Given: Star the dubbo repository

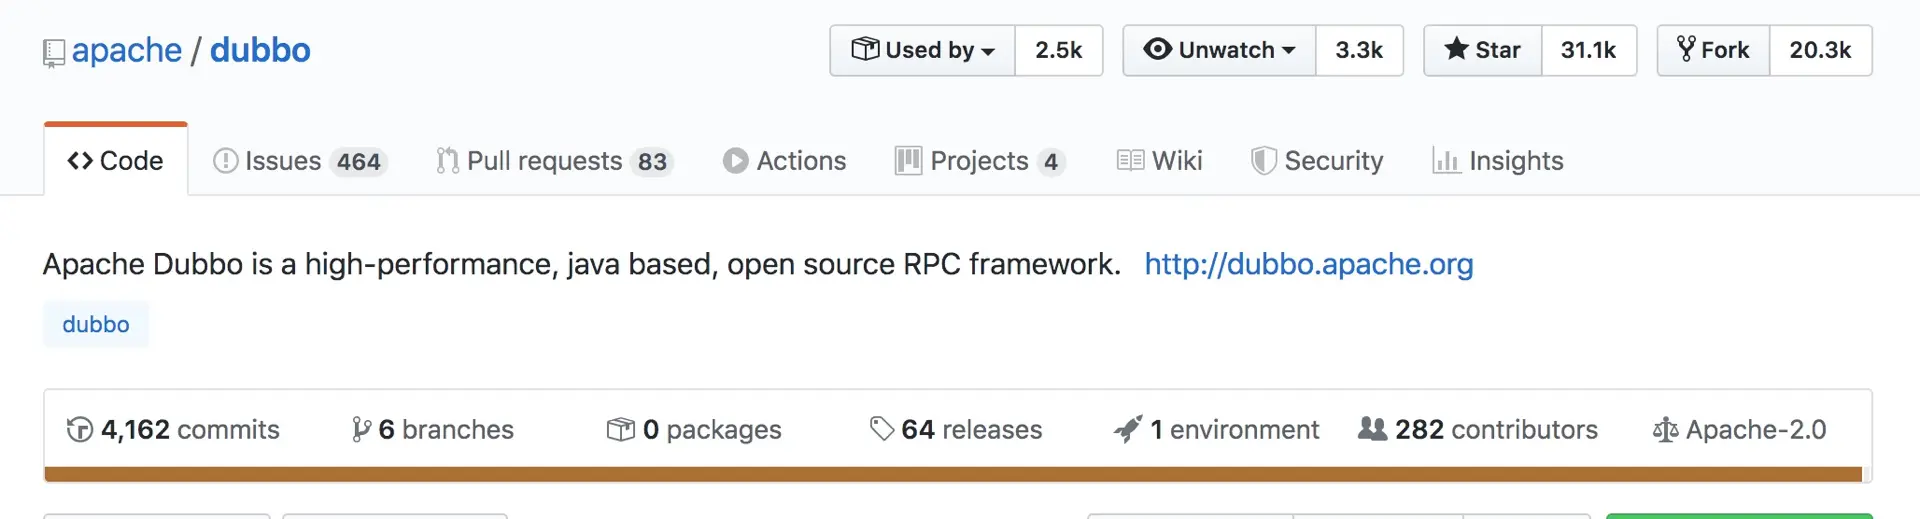Looking at the screenshot, I should click(x=1483, y=50).
